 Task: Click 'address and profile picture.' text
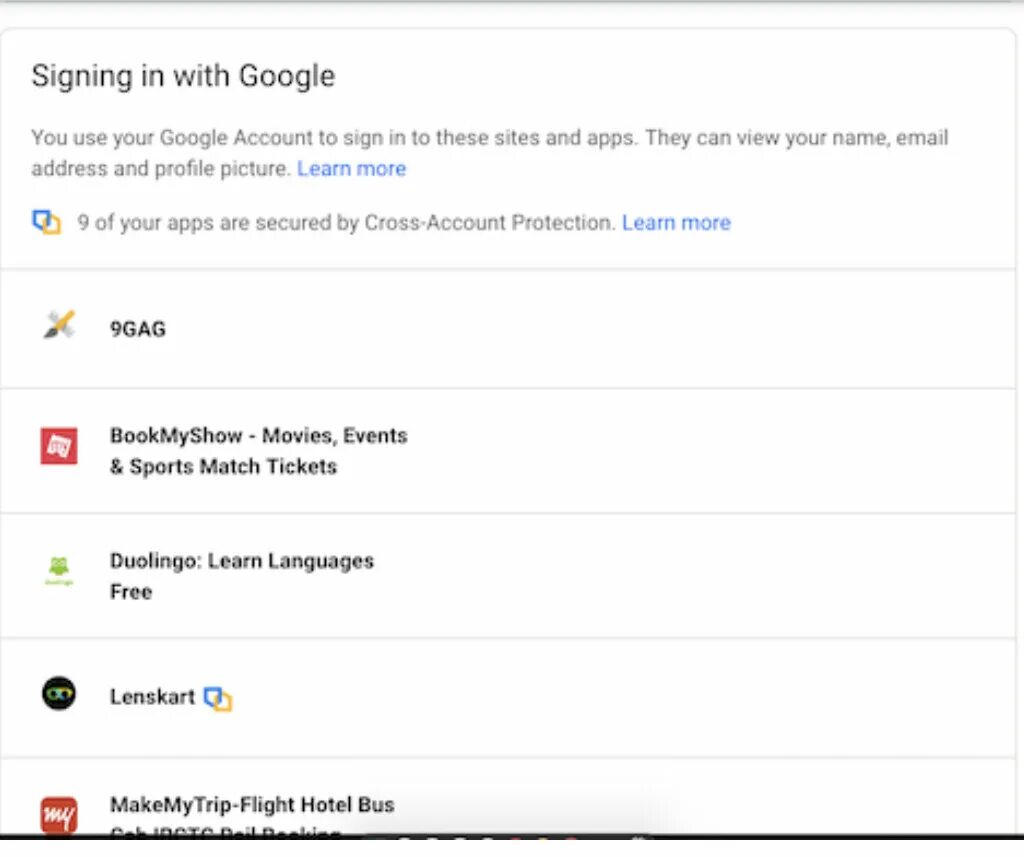161,169
